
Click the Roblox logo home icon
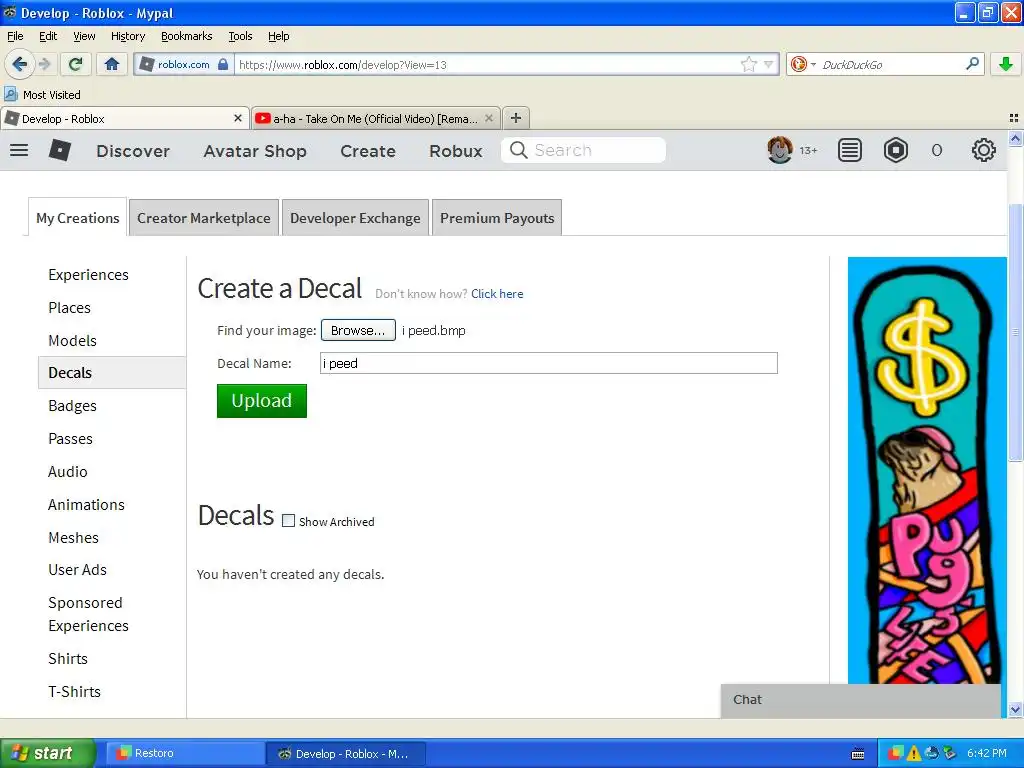59,151
